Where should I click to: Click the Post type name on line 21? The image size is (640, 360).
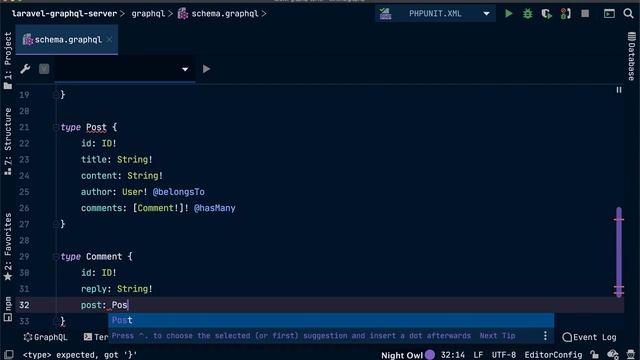[96, 127]
